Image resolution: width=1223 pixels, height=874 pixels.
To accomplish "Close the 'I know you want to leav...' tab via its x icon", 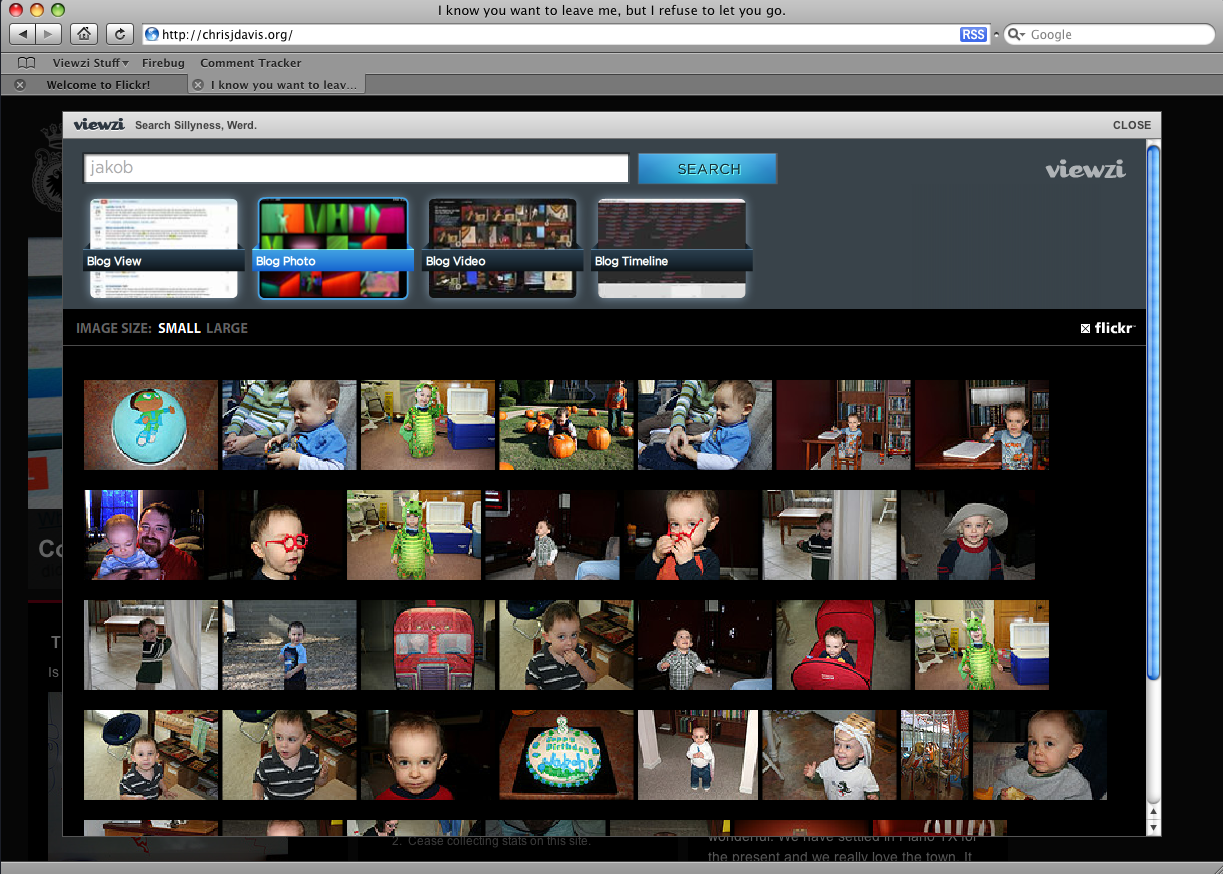I will click(x=198, y=85).
